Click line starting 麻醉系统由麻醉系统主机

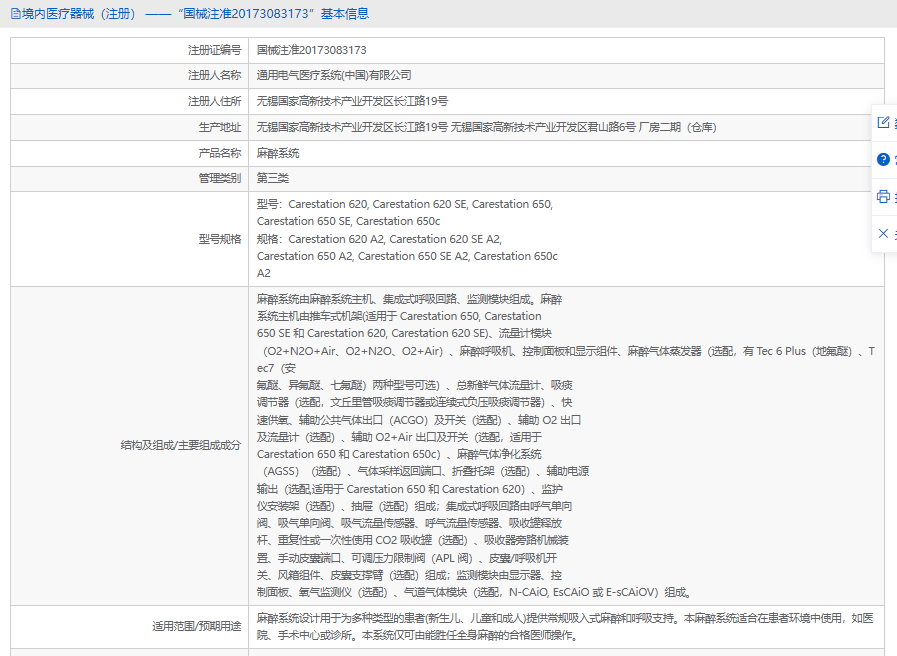pos(410,299)
